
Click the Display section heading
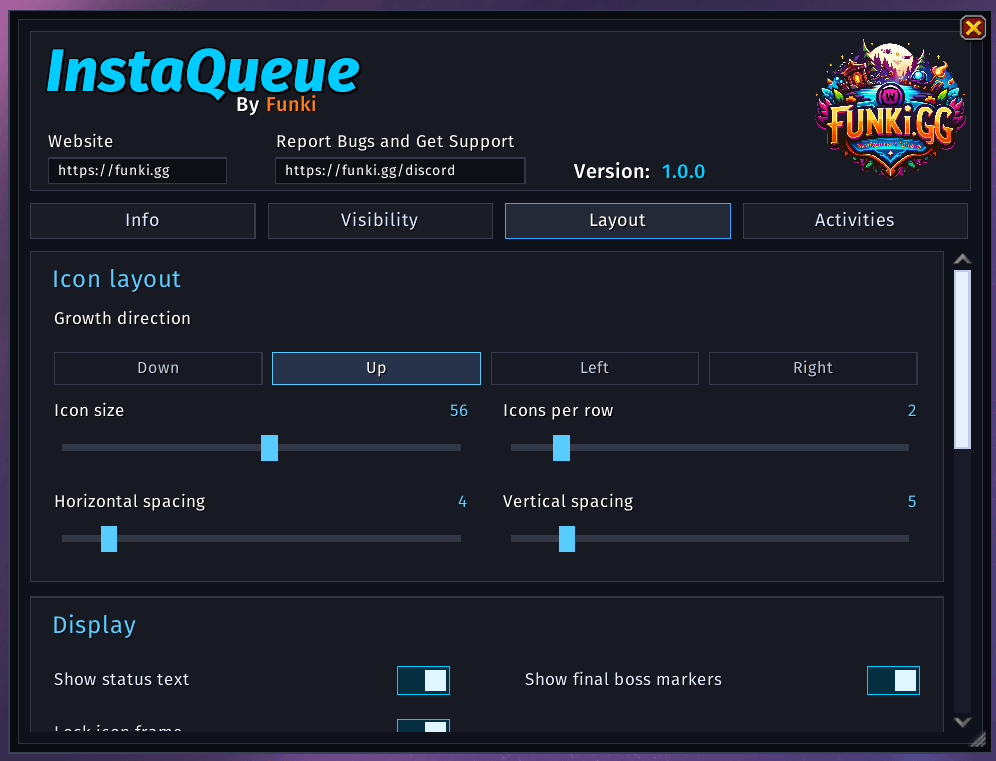tap(94, 626)
